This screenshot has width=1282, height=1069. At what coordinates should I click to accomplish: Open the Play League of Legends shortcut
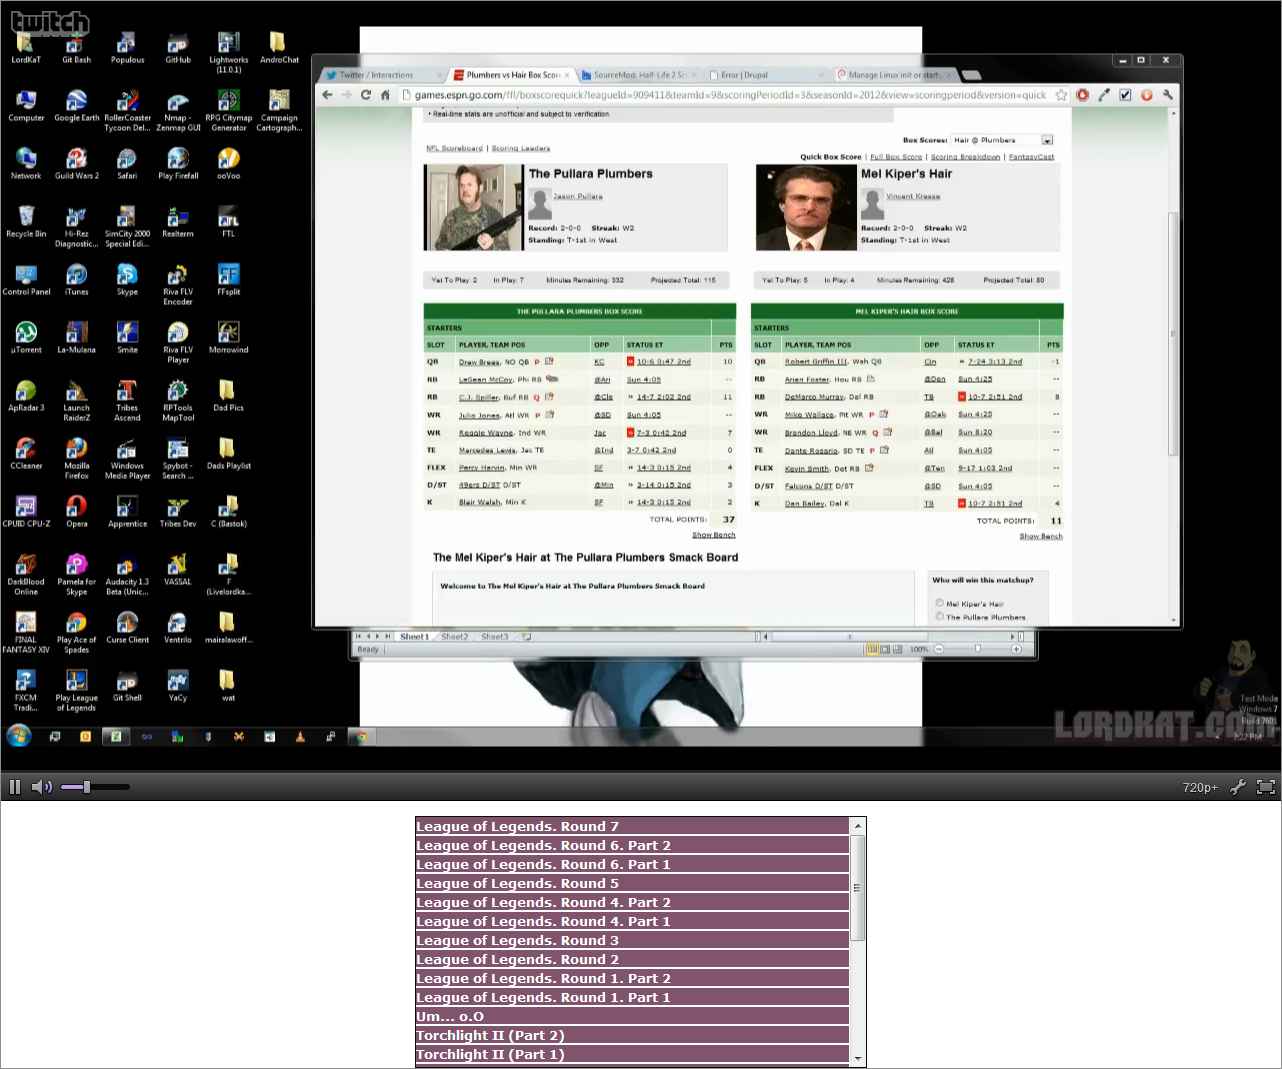(77, 691)
